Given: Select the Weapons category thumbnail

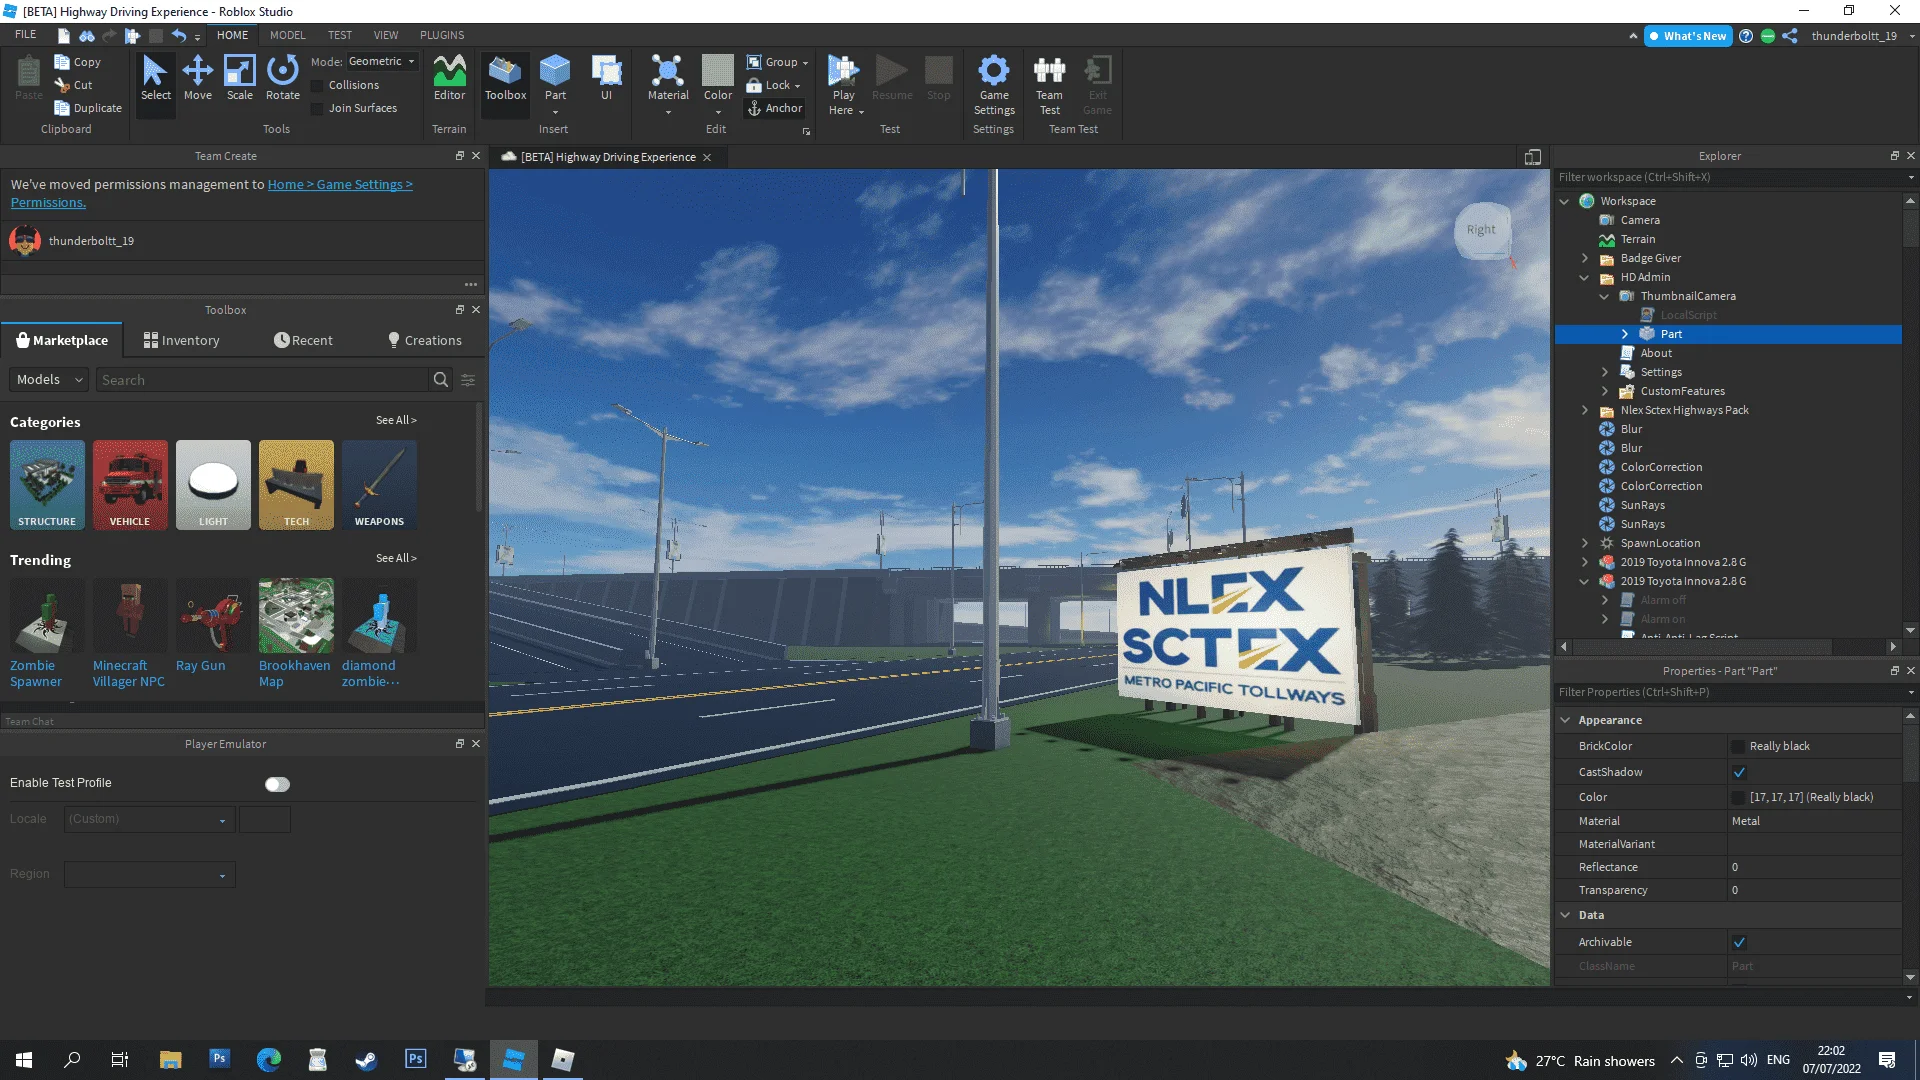Looking at the screenshot, I should [379, 485].
